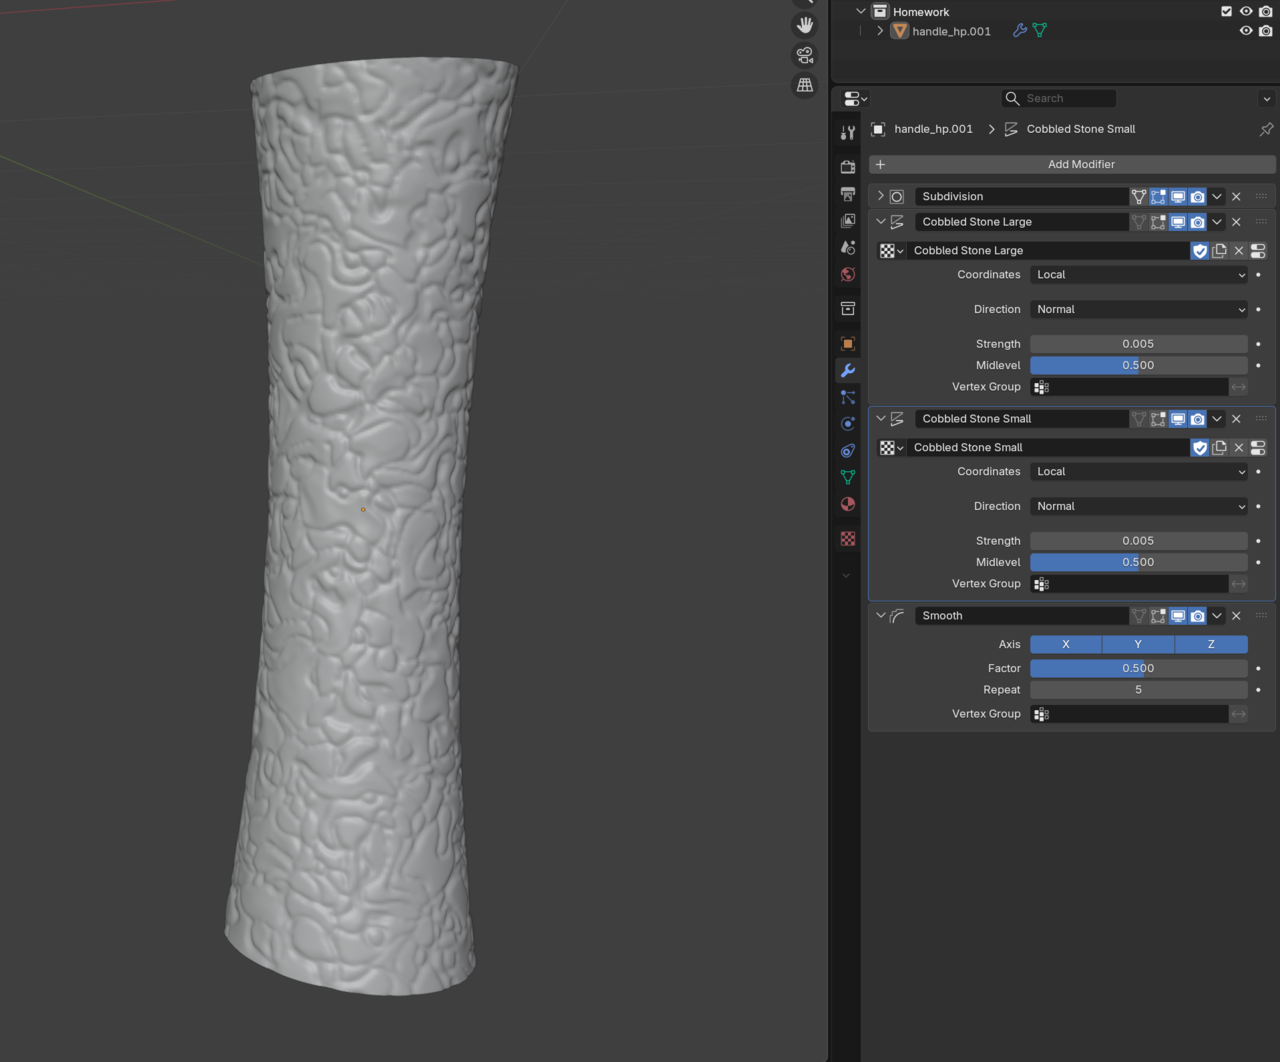The image size is (1280, 1062).
Task: Remove the Cobbled Stone Large modifier
Action: pos(1237,222)
